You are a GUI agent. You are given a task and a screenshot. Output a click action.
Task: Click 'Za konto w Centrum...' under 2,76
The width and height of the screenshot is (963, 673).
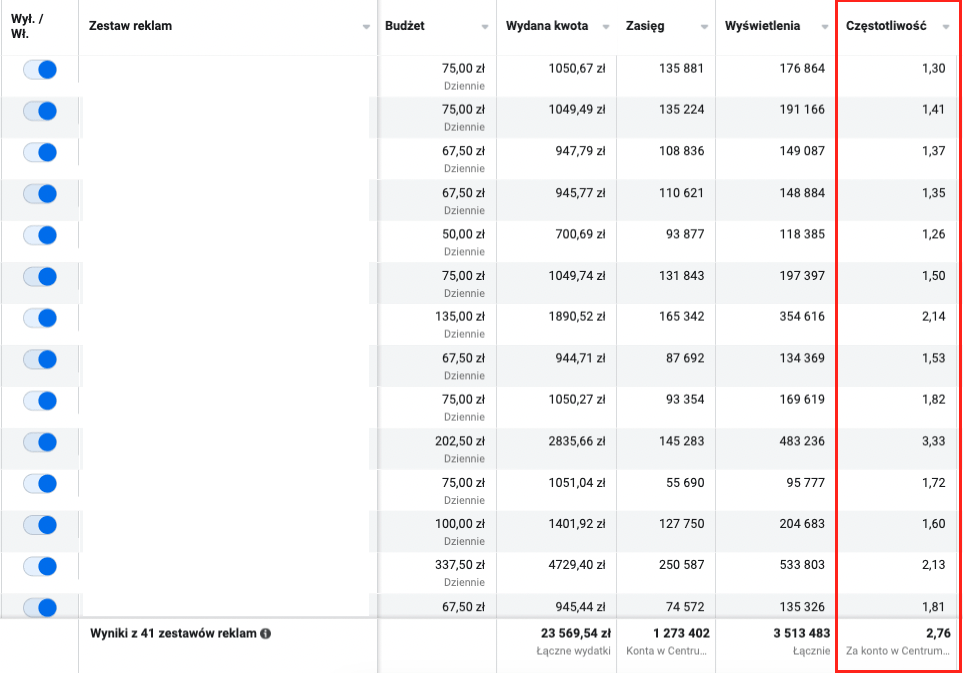click(898, 652)
